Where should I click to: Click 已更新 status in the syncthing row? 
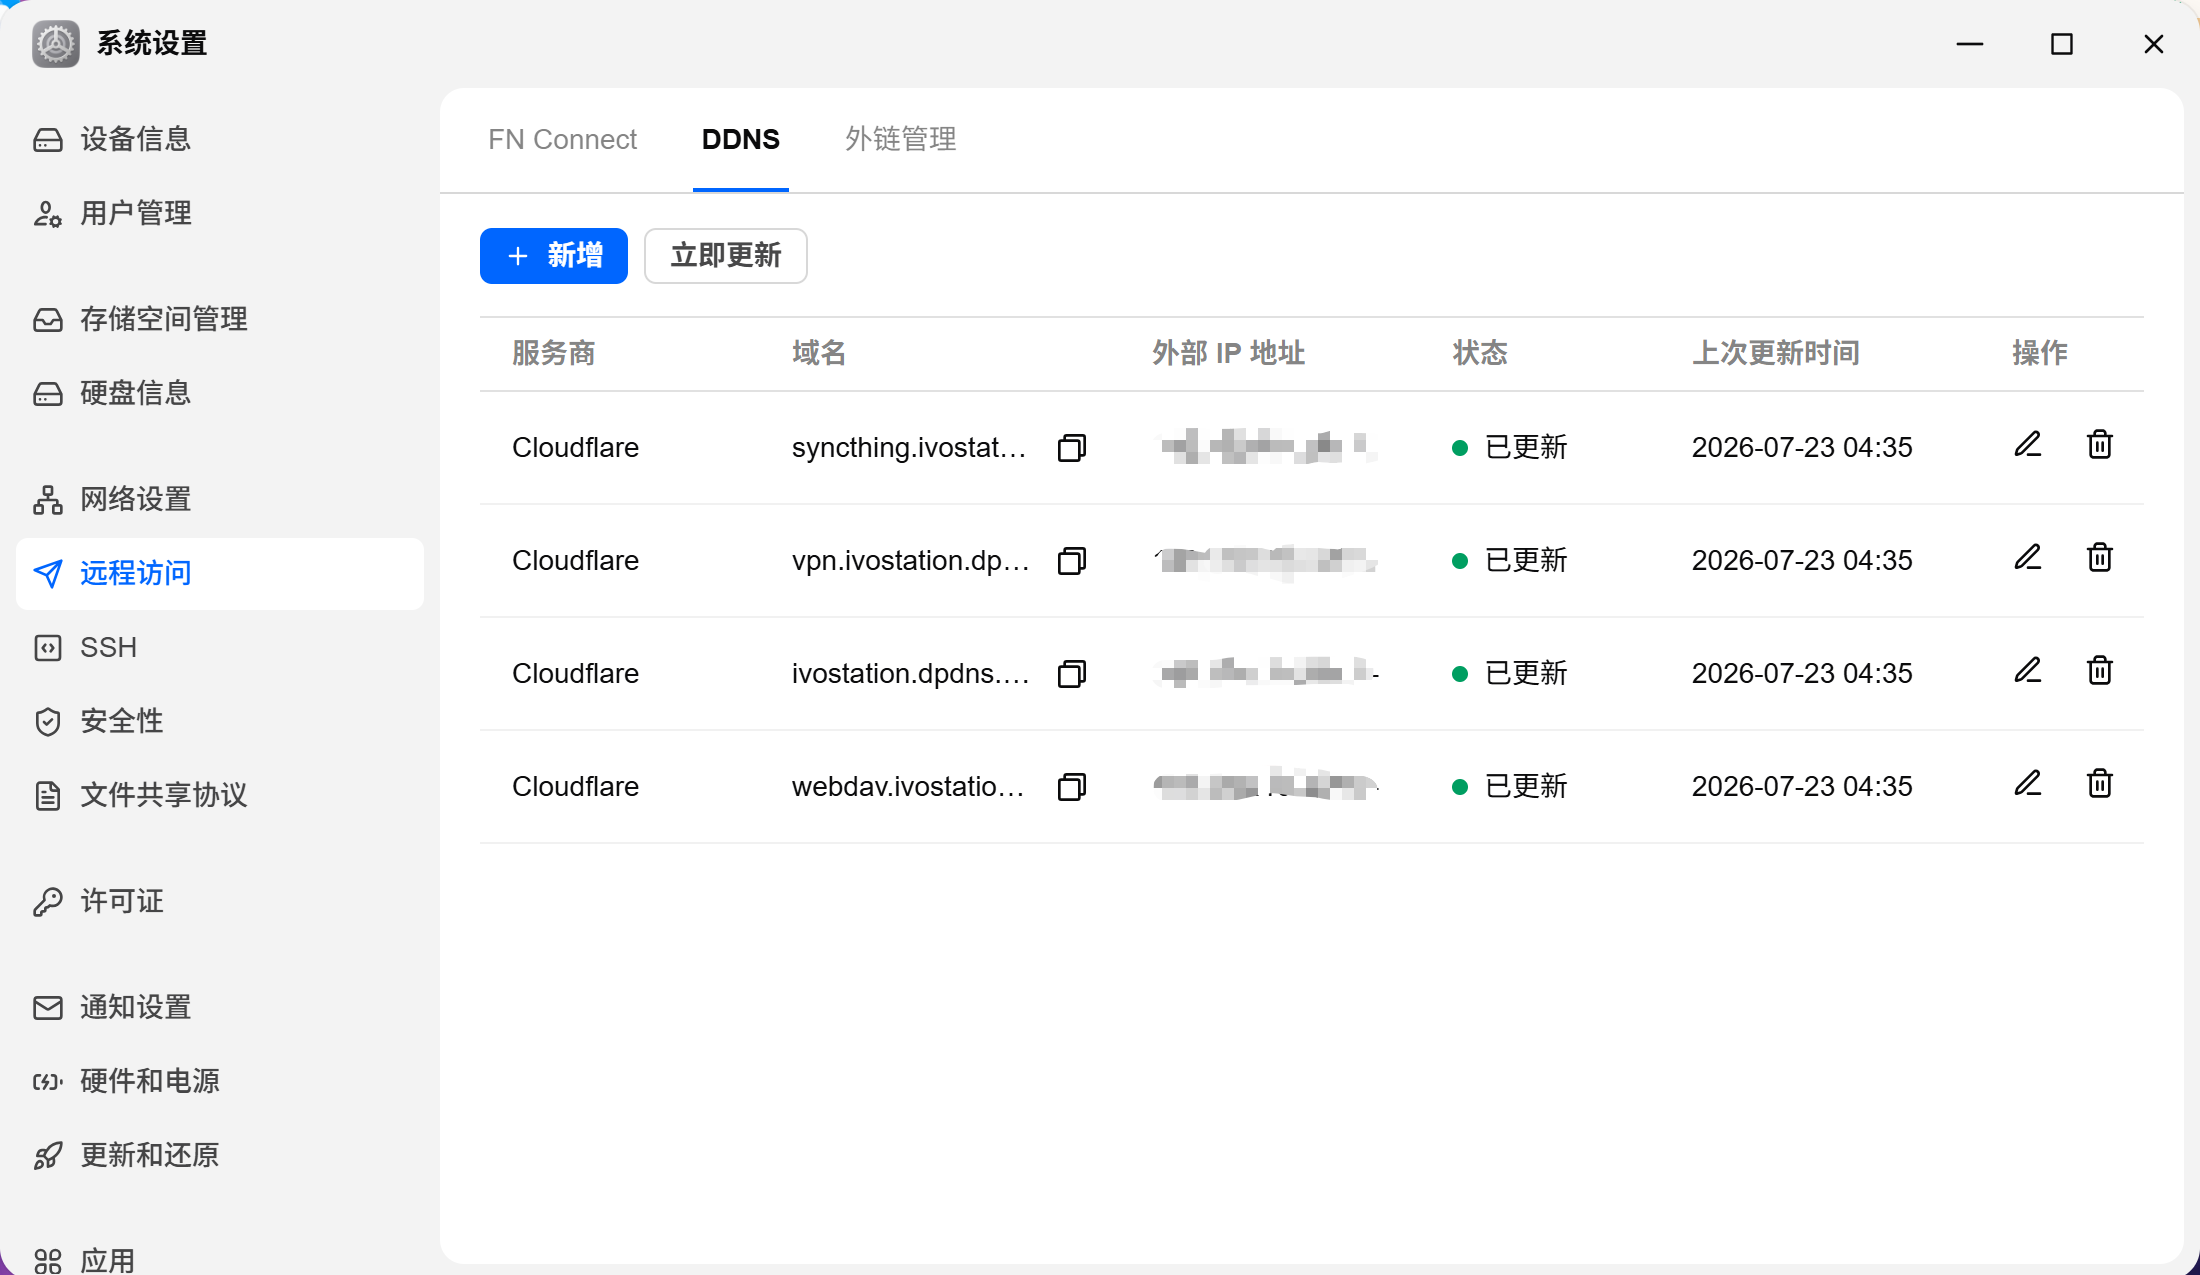[1510, 447]
